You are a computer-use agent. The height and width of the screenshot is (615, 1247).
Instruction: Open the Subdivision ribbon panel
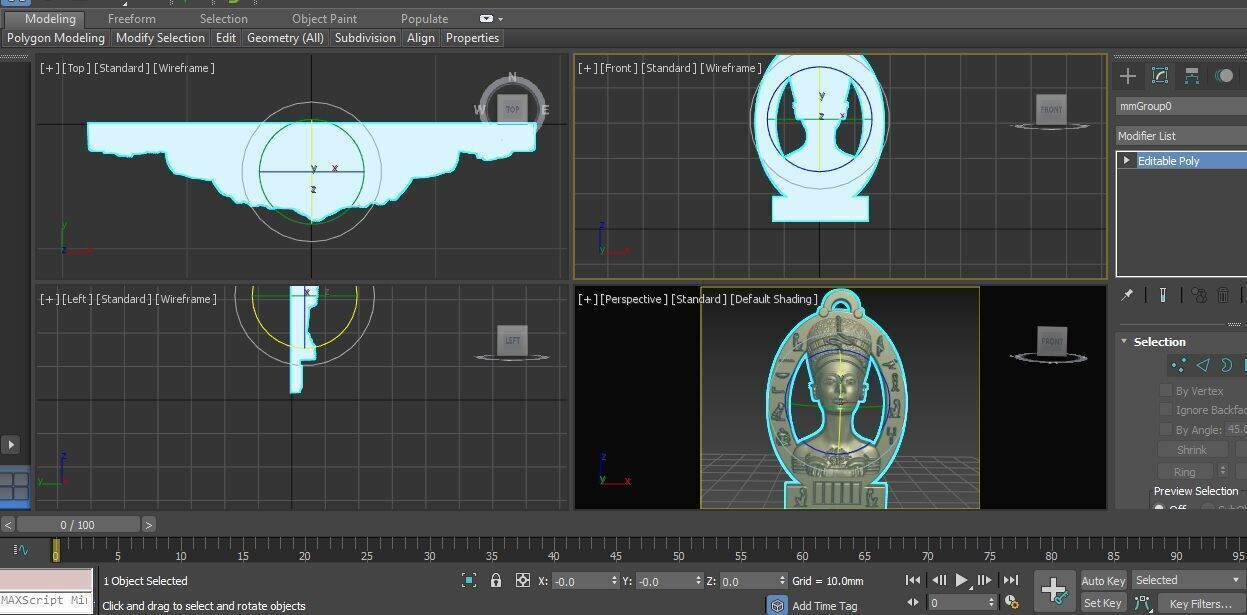tap(365, 38)
